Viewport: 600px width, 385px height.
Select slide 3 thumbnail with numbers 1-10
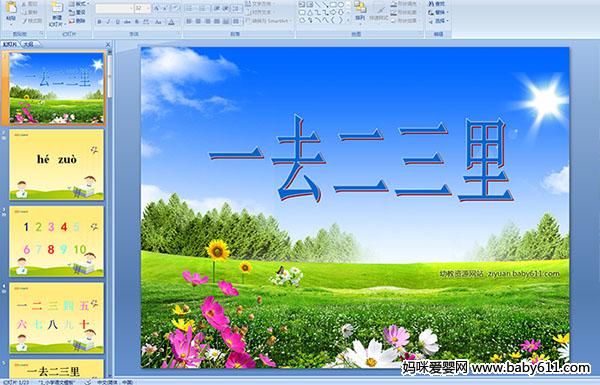[x=57, y=241]
